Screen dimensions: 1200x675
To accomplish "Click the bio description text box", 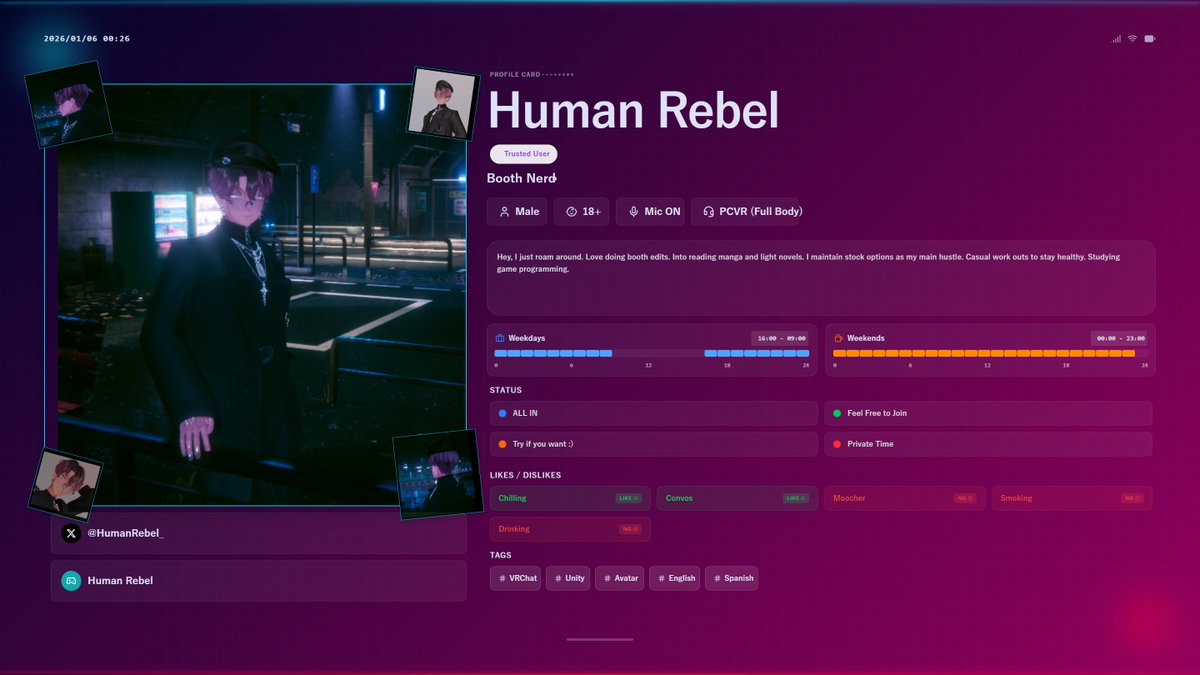I will [x=821, y=278].
